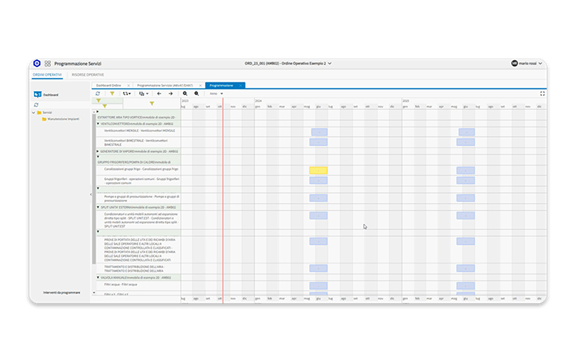Switch to the Risorse Operative tab

pos(88,75)
